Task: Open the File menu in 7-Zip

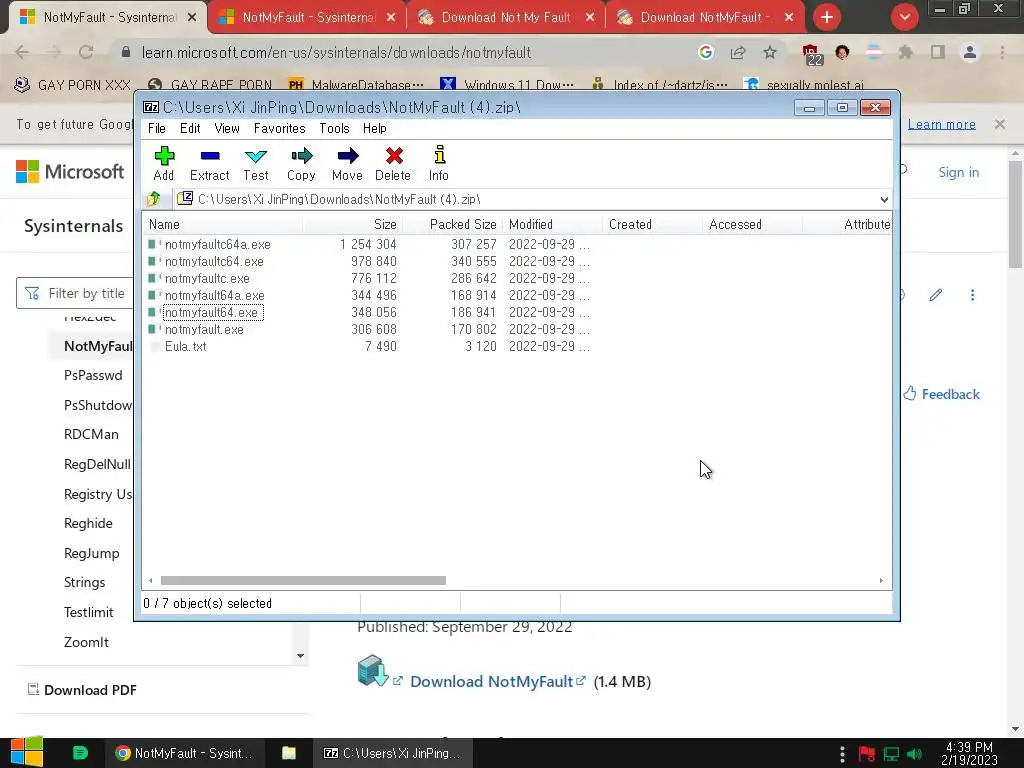Action: point(157,128)
